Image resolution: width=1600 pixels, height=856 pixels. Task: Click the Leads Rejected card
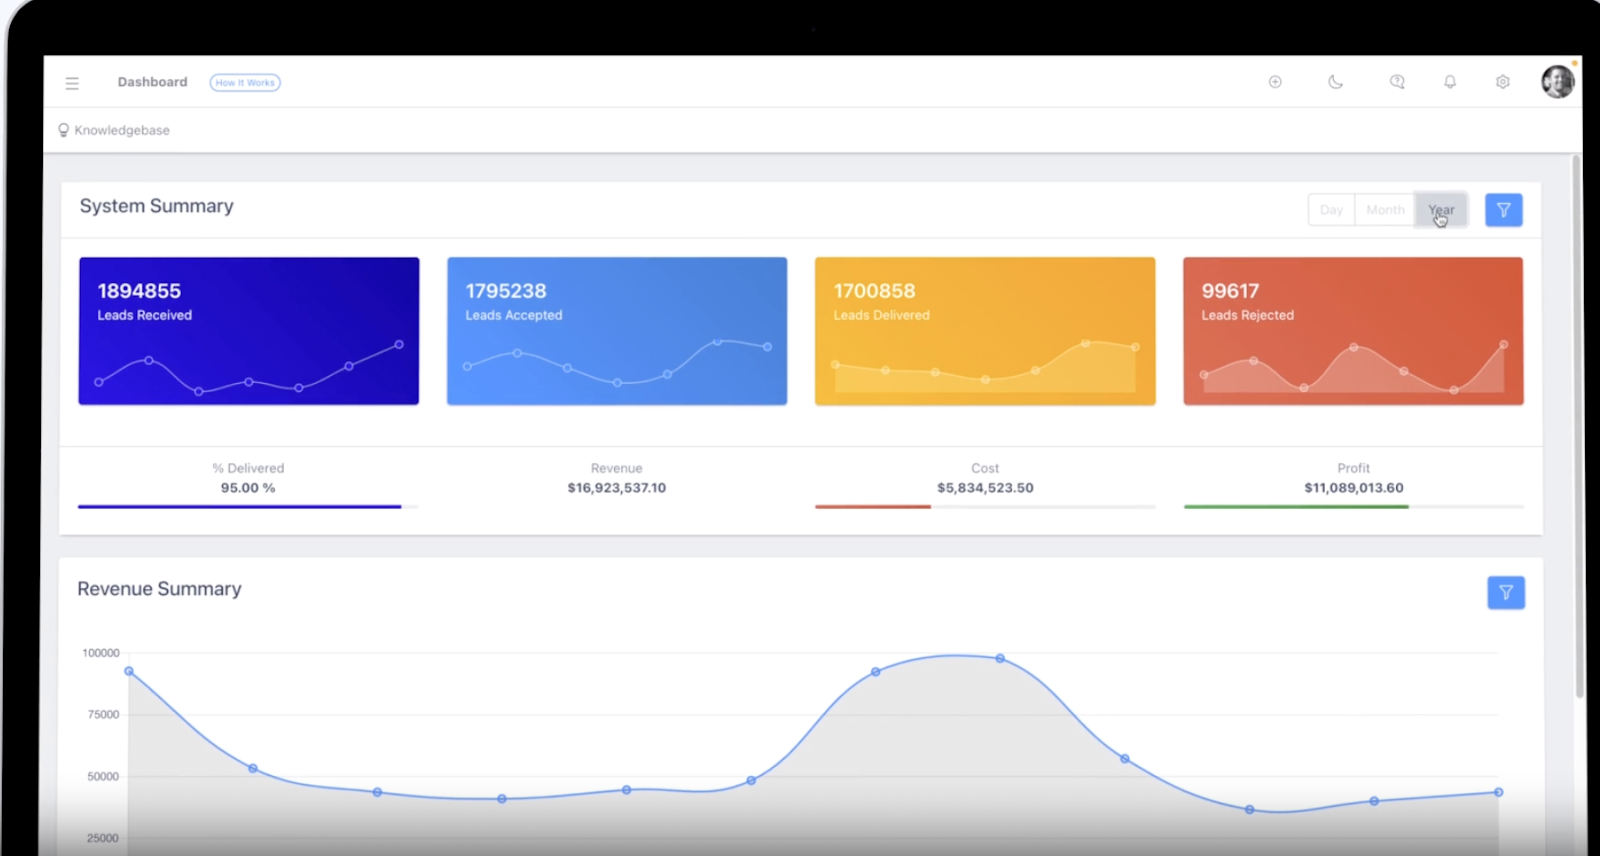1353,331
